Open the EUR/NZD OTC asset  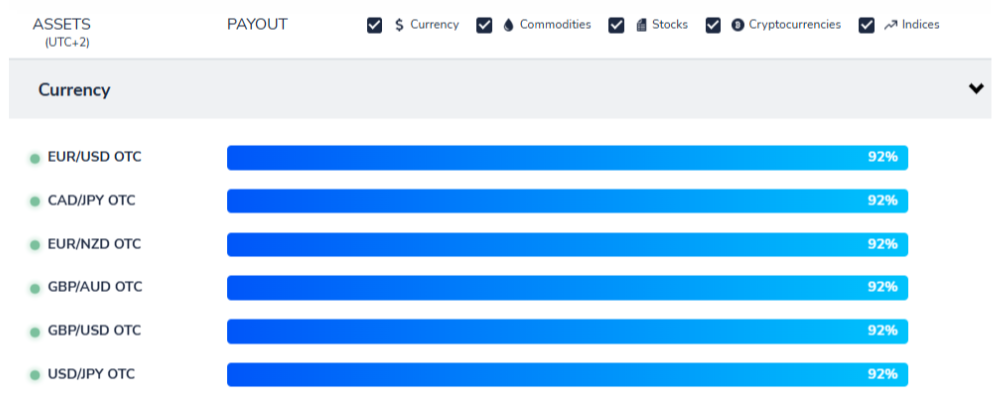(94, 244)
